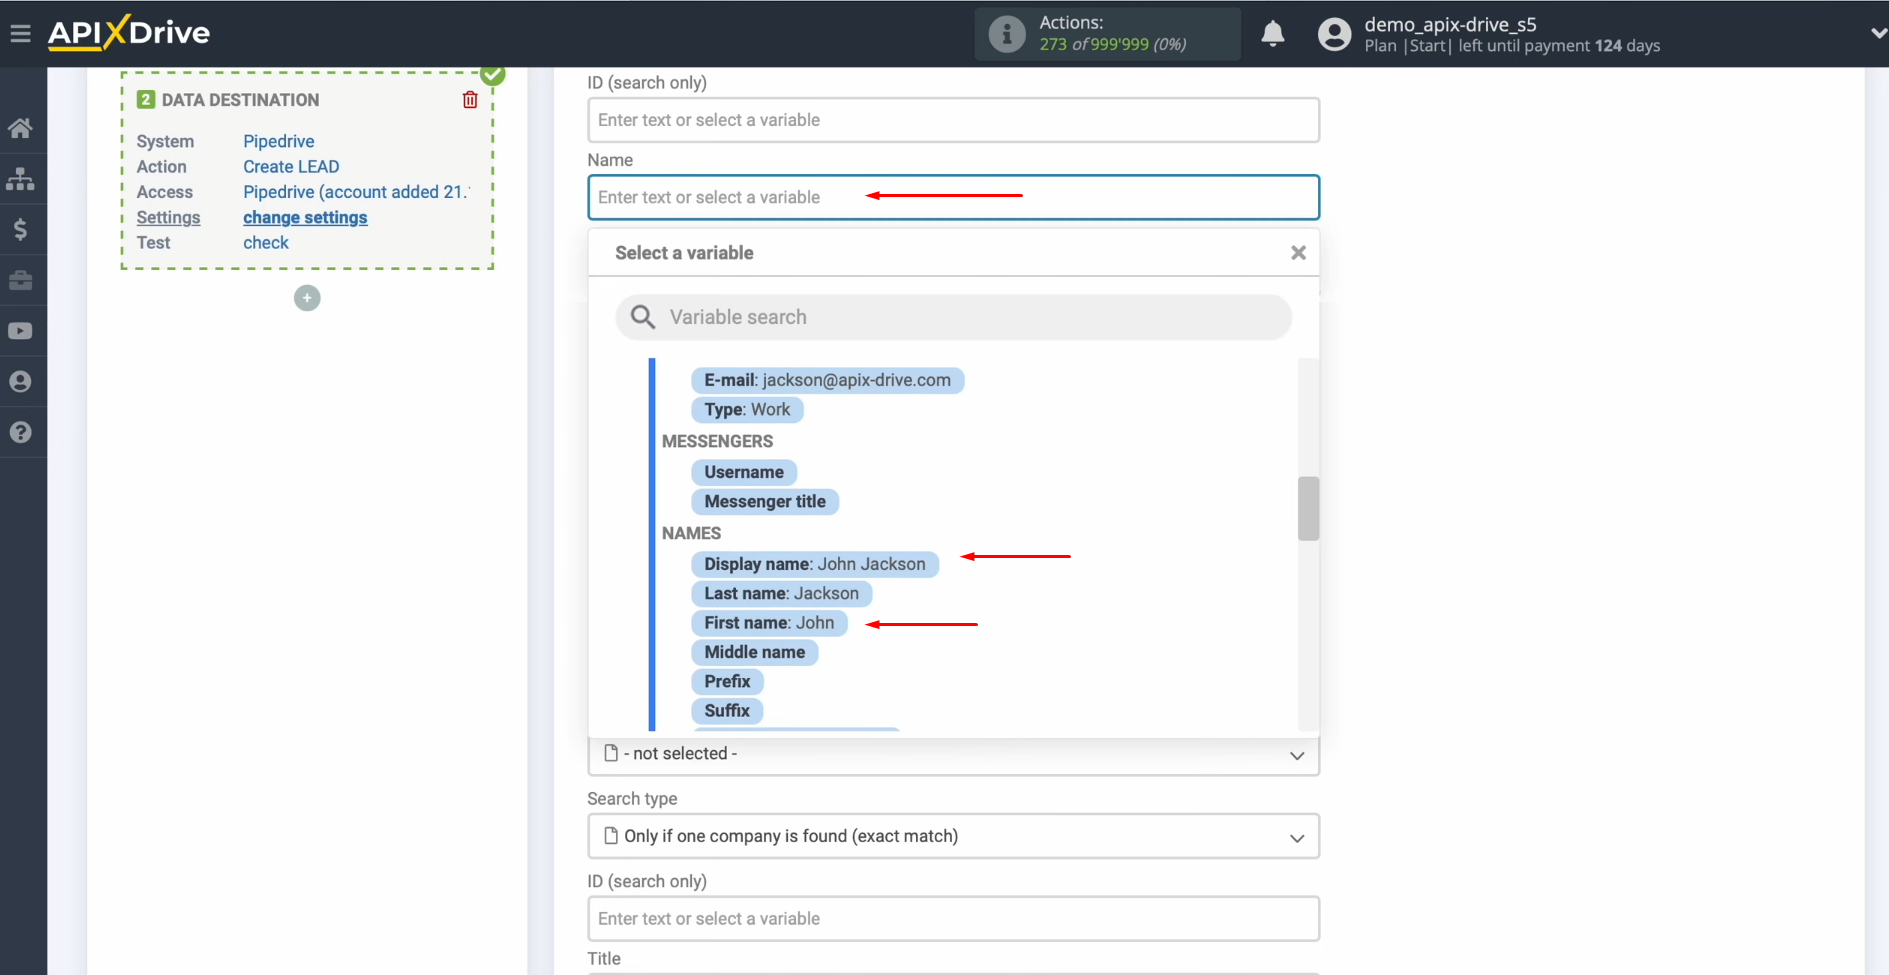The width and height of the screenshot is (1889, 975).
Task: Open the profile icon in the sidebar
Action: [x=21, y=381]
